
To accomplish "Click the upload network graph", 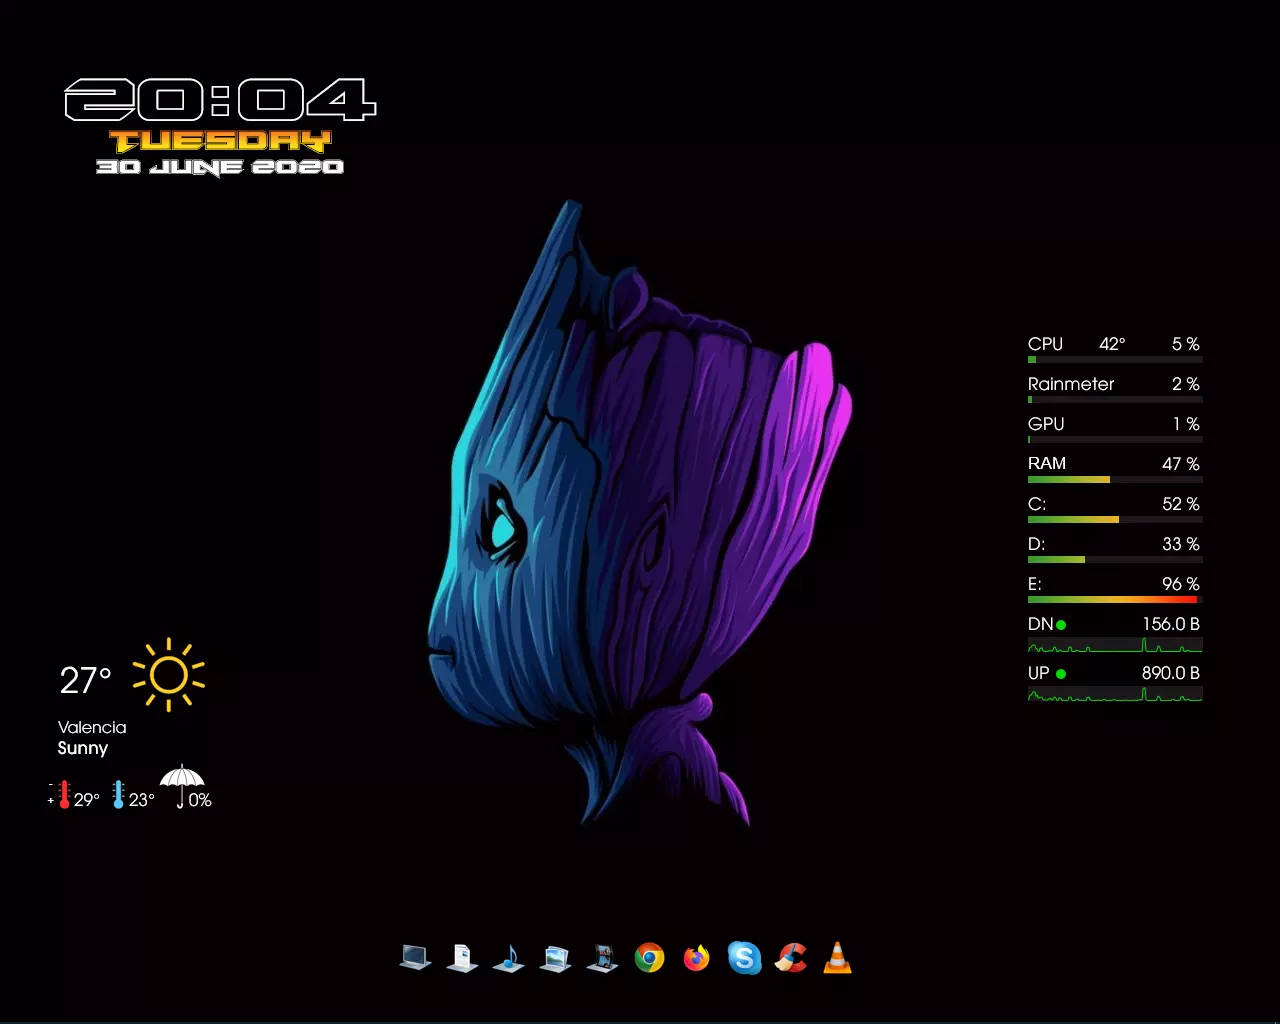I will tap(1115, 693).
